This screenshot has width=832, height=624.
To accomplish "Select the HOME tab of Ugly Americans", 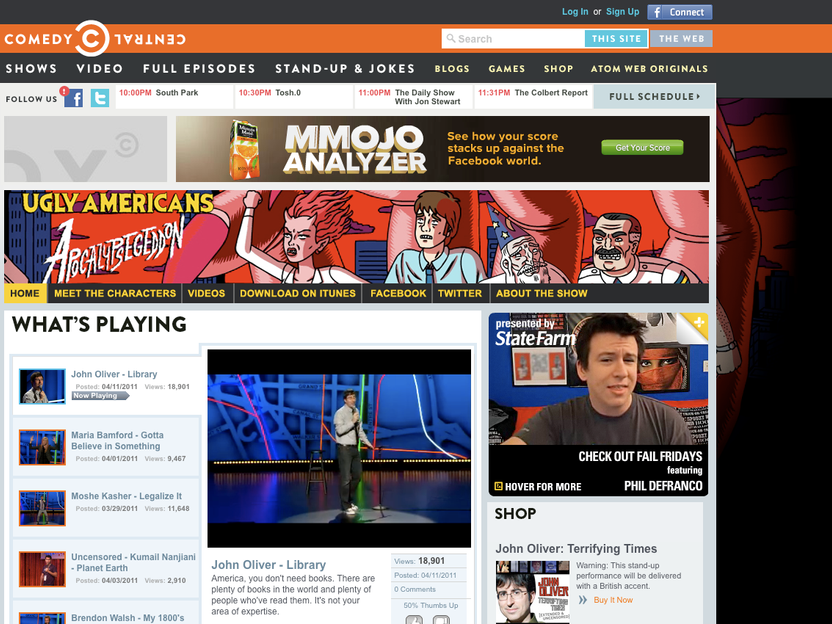I will coord(25,293).
